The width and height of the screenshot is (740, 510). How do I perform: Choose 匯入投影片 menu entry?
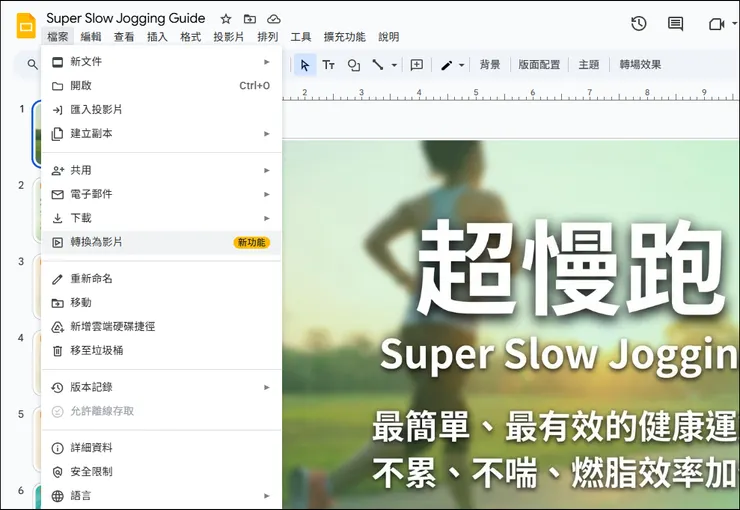[161, 109]
